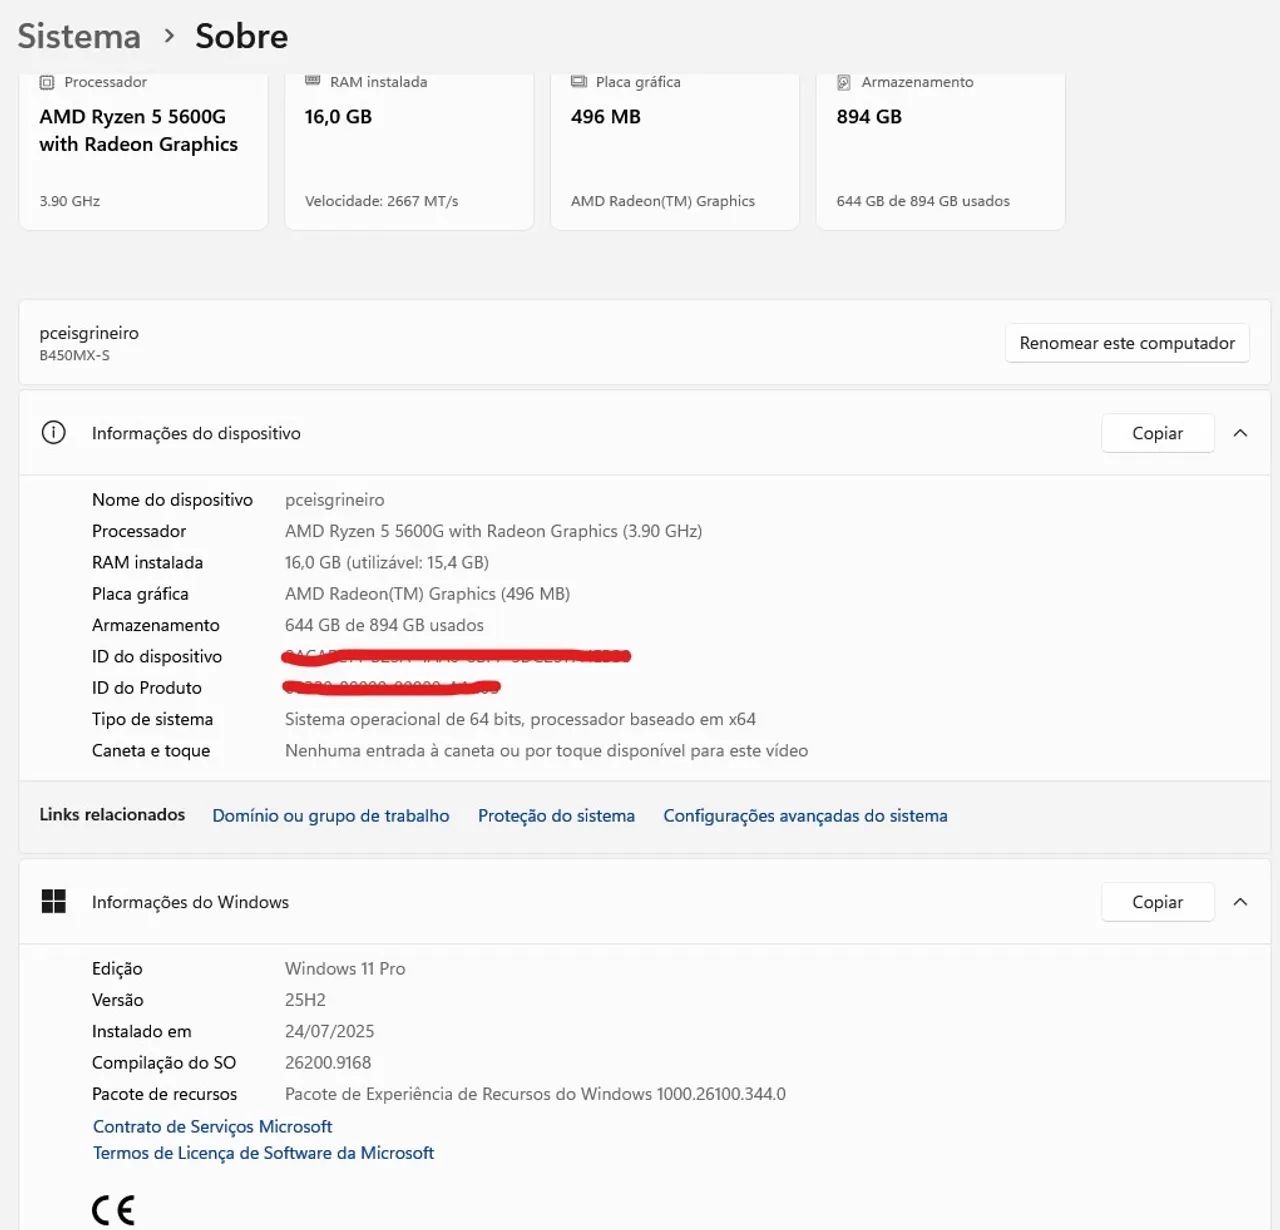1280x1230 pixels.
Task: Click 'pceisgrineiro' value in Nome do dispositivo row
Action: click(335, 500)
